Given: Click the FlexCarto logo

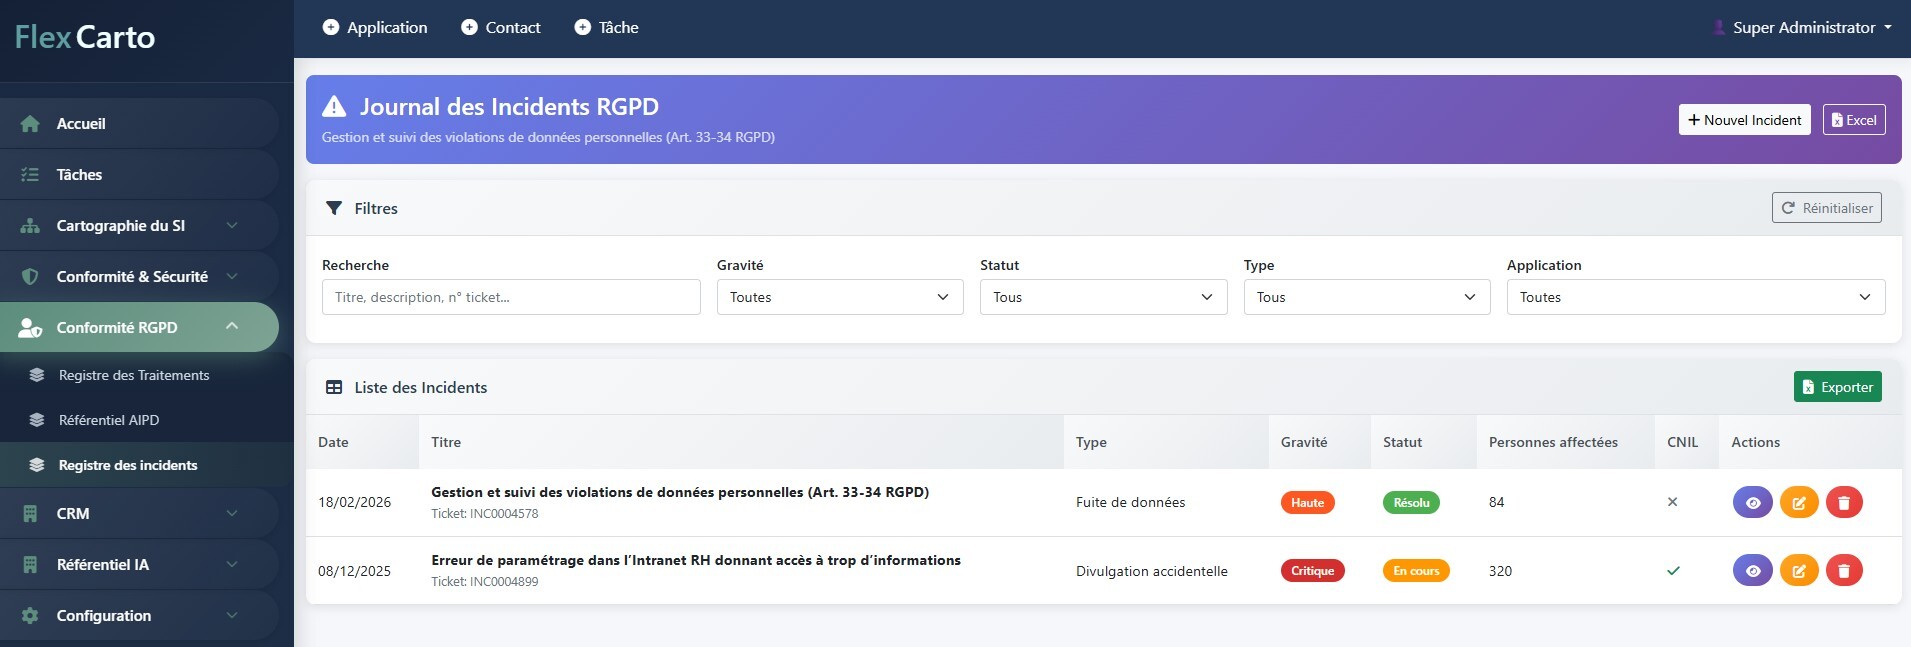Looking at the screenshot, I should pyautogui.click(x=85, y=38).
